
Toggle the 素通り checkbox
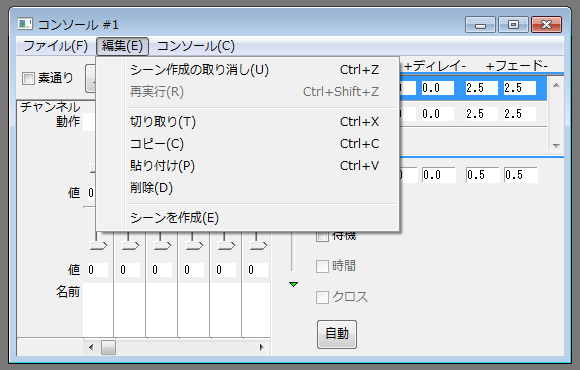point(28,78)
